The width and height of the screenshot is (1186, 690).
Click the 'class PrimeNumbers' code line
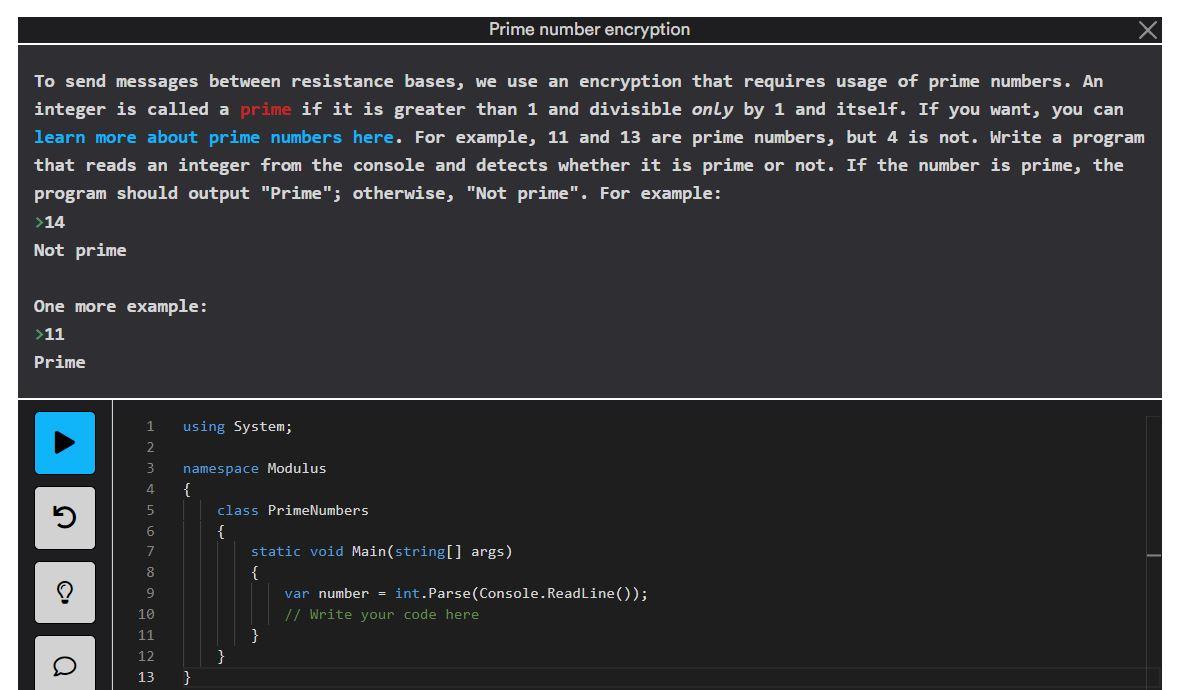[x=293, y=510]
